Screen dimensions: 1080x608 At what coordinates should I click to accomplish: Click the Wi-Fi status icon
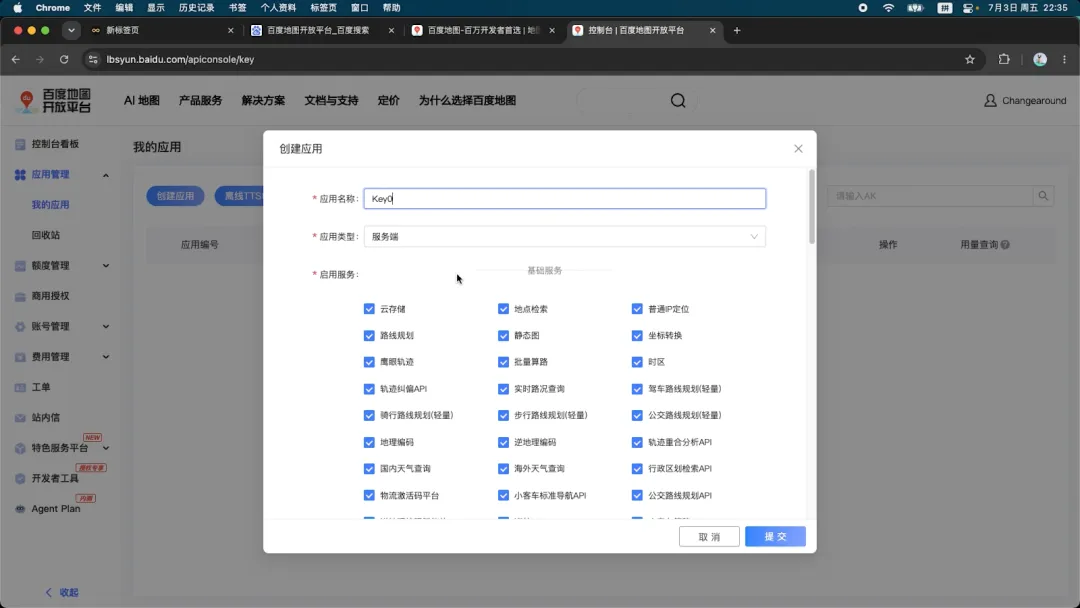tap(889, 8)
